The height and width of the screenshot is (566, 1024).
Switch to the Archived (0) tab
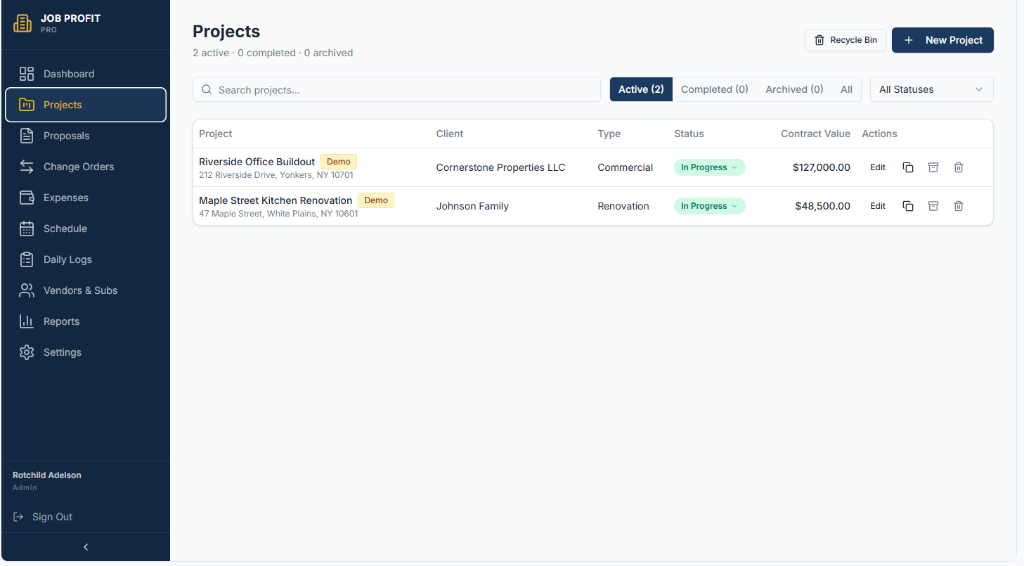(794, 89)
